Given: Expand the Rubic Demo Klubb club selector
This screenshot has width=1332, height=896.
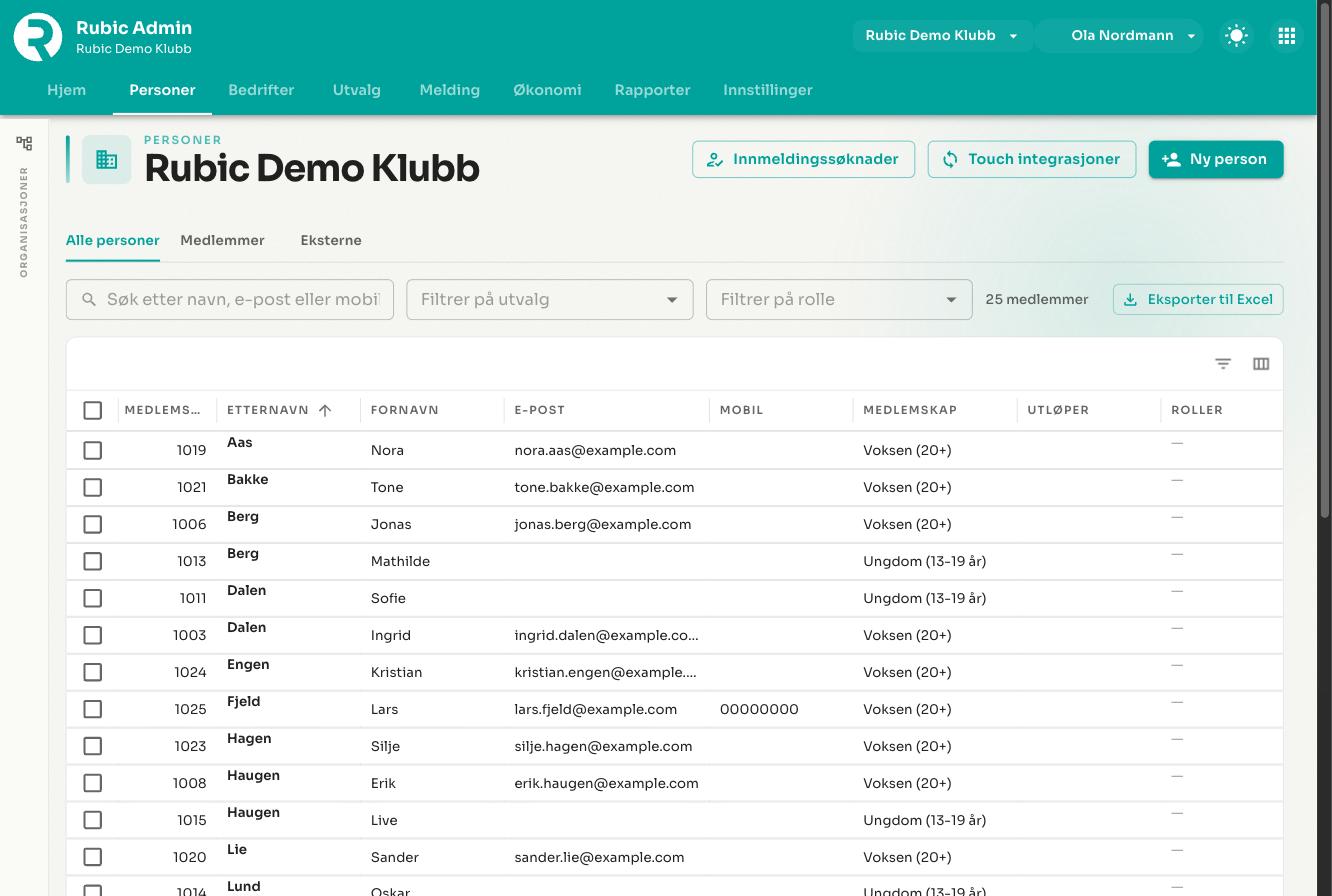Looking at the screenshot, I should pyautogui.click(x=942, y=36).
